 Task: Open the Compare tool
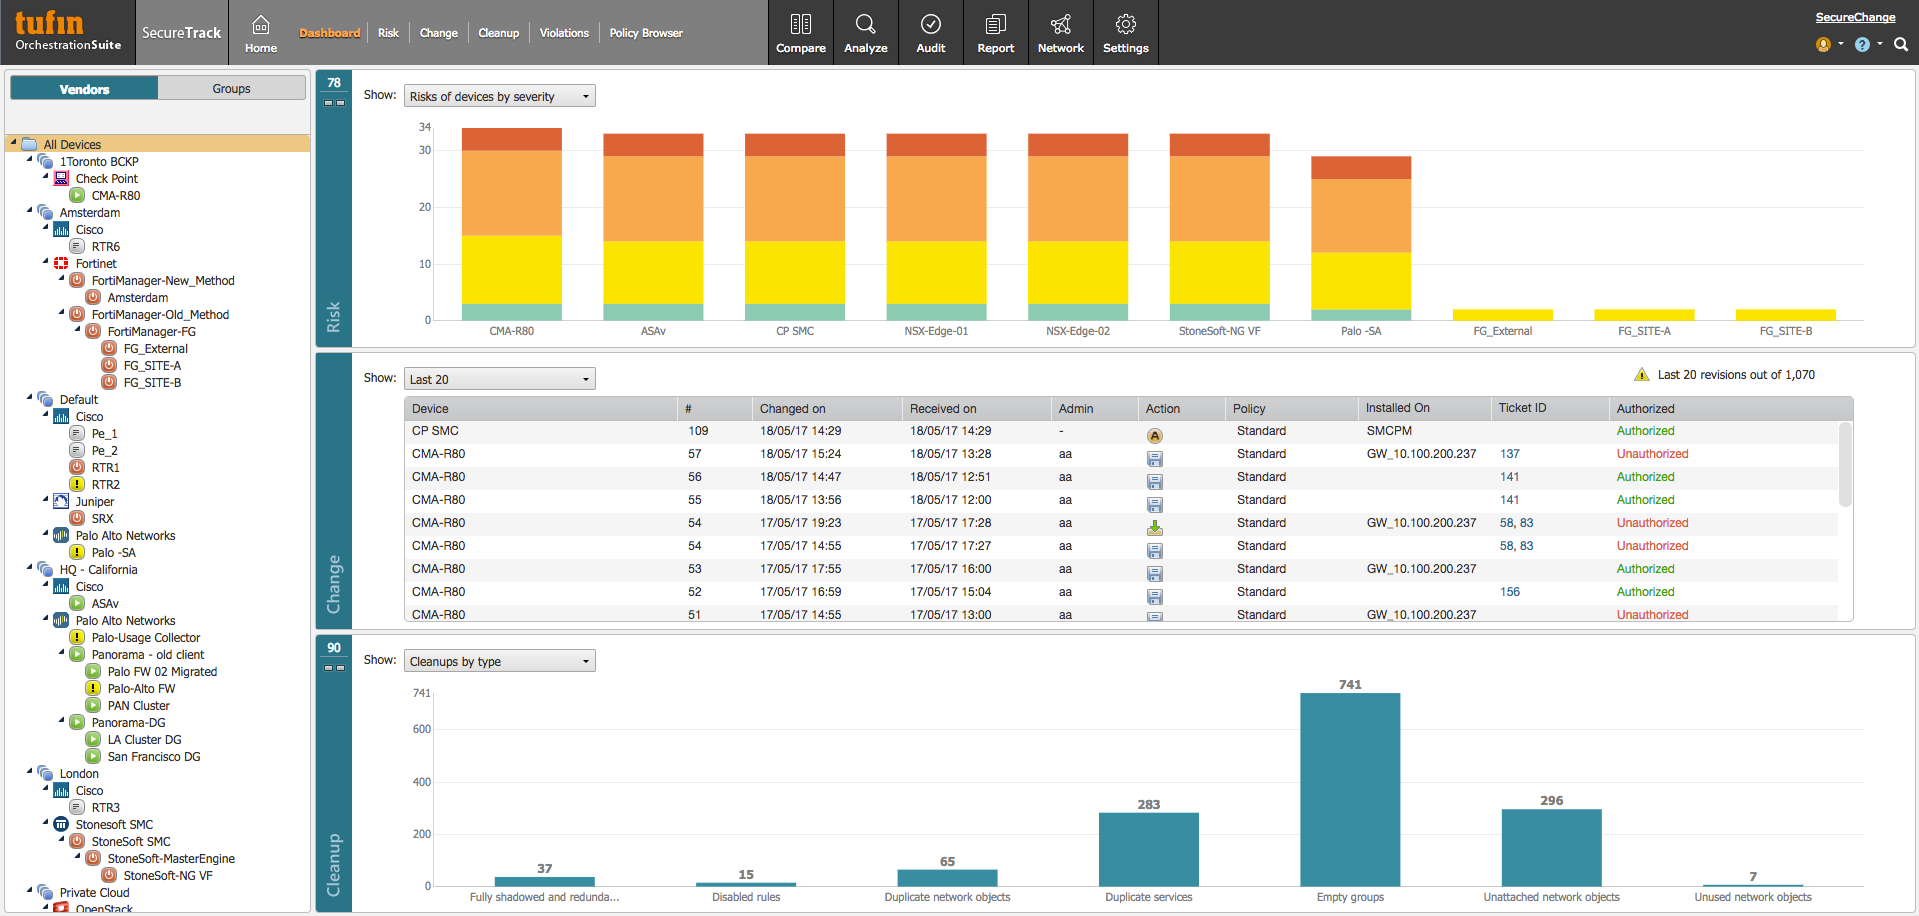[x=800, y=32]
